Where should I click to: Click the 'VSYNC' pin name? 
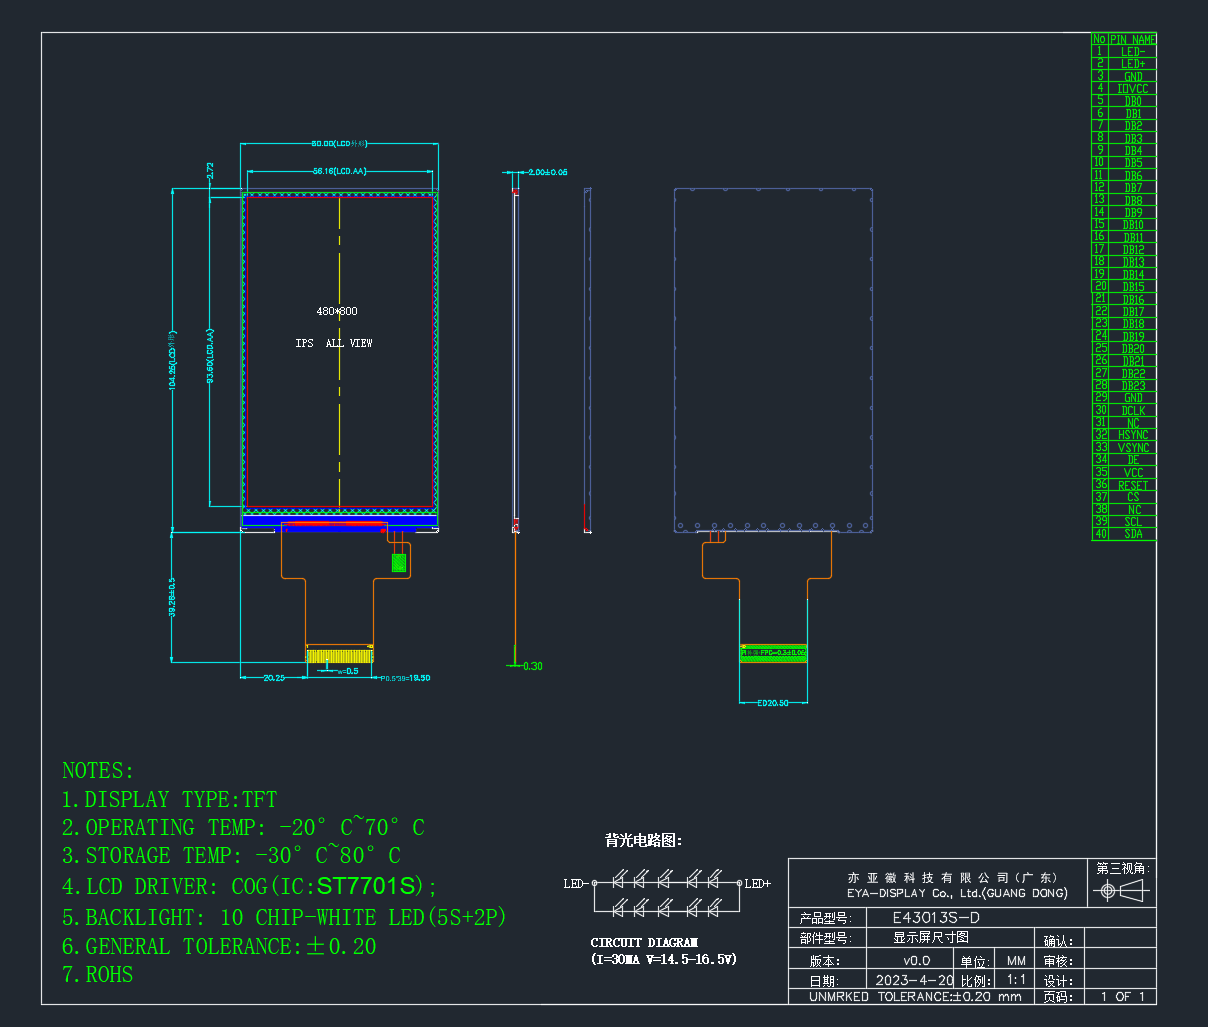1133,448
